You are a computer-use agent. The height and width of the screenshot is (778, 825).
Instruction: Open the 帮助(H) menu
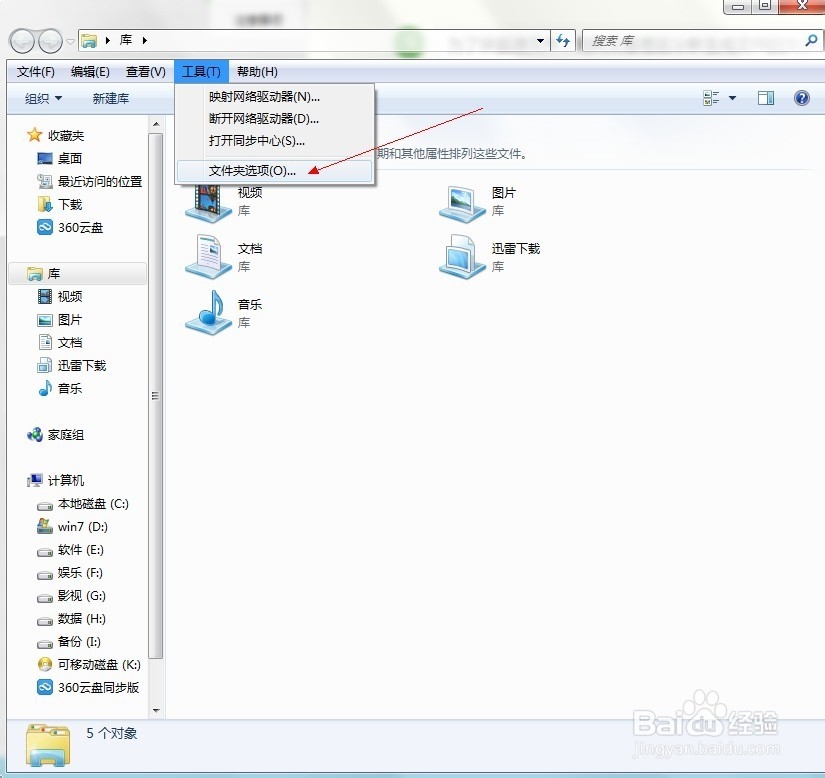click(x=257, y=72)
